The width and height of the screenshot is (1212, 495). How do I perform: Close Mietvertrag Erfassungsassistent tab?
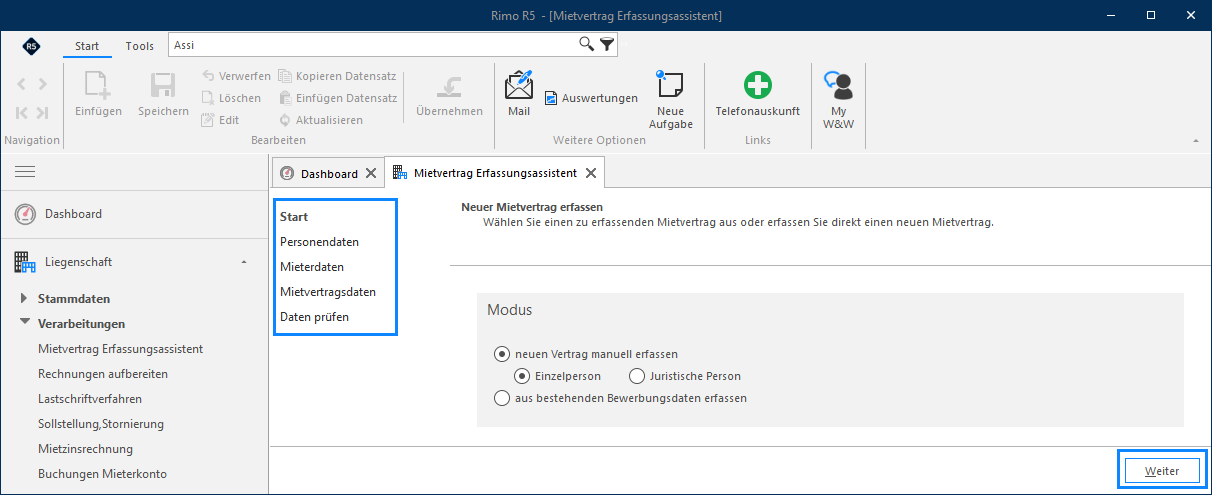pos(591,173)
